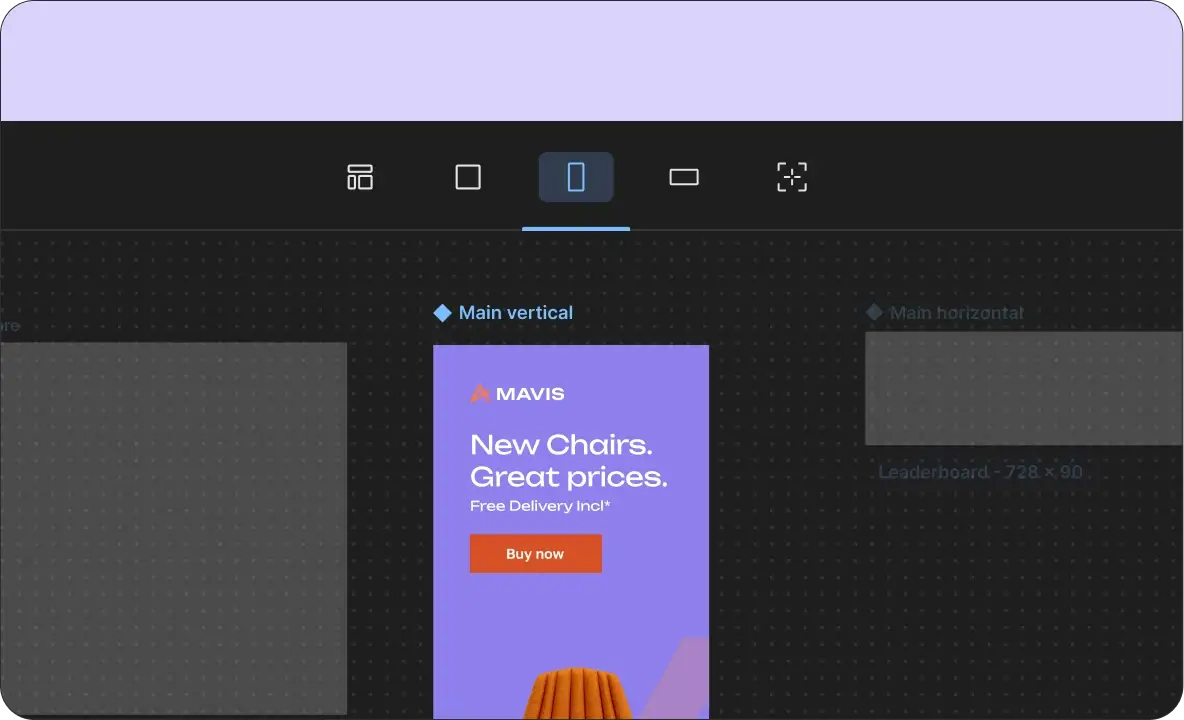Select the vertical portrait format icon
The width and height of the screenshot is (1184, 720).
click(576, 176)
